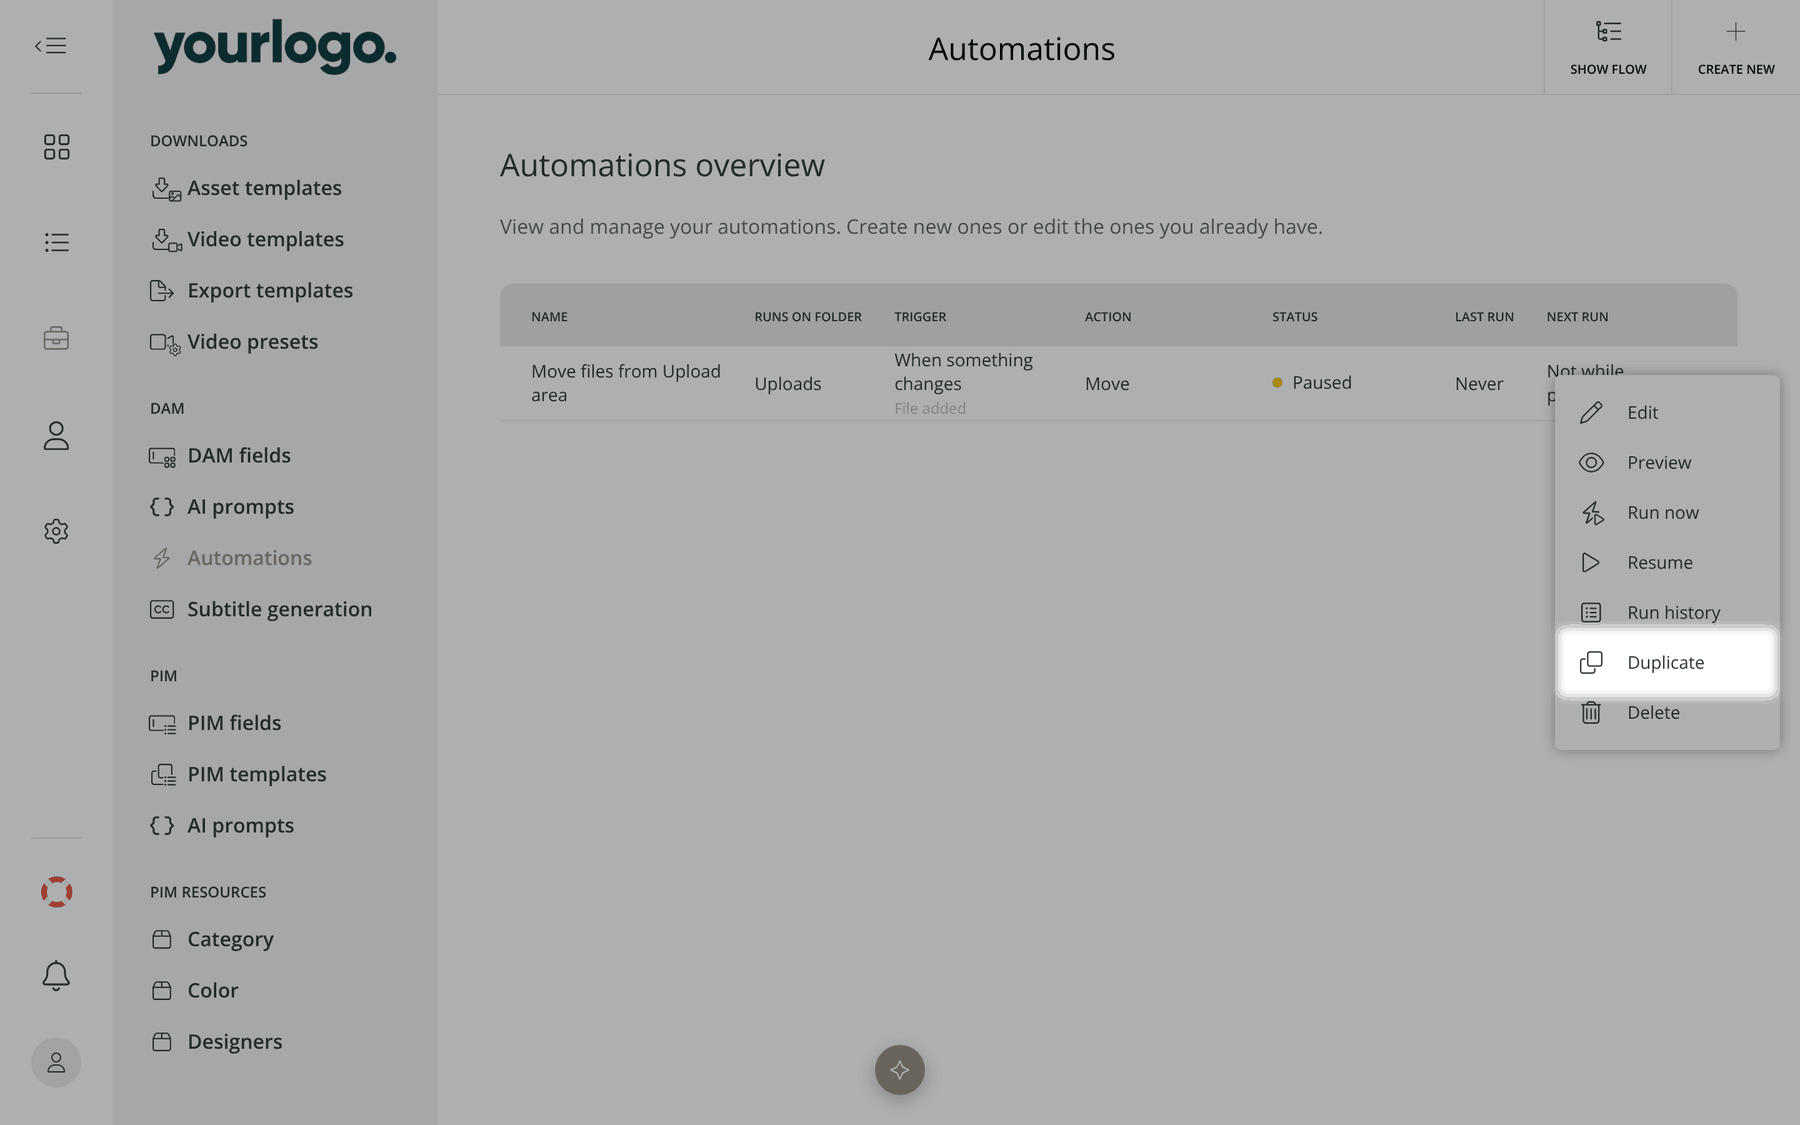This screenshot has height=1125, width=1800.
Task: Open the profile avatar at bottom left
Action: point(56,1062)
